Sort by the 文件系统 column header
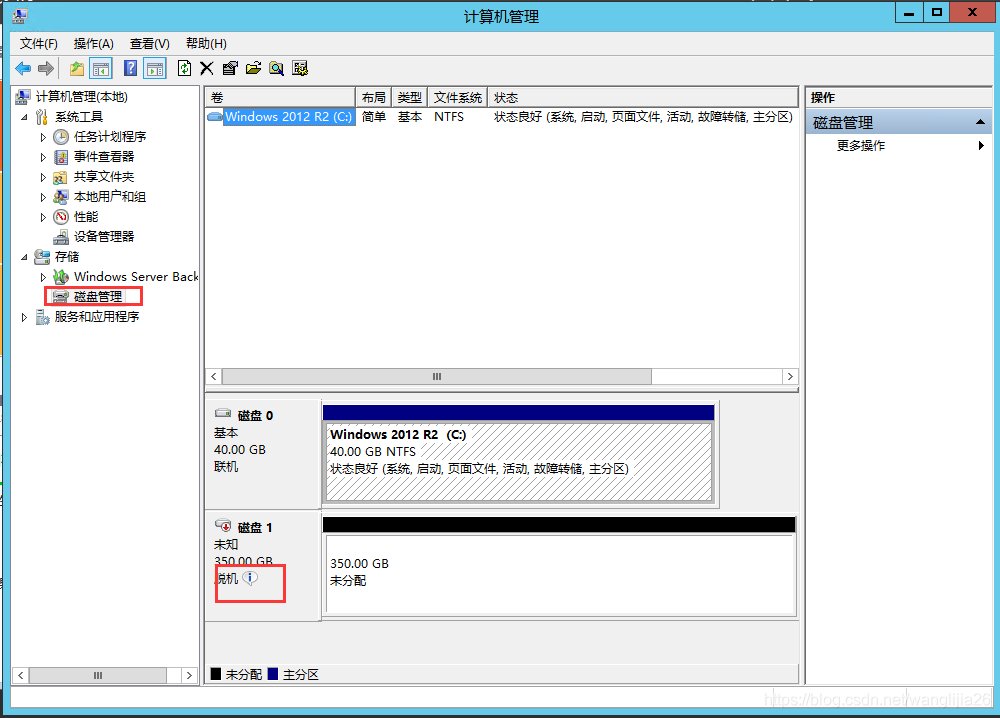 457,97
